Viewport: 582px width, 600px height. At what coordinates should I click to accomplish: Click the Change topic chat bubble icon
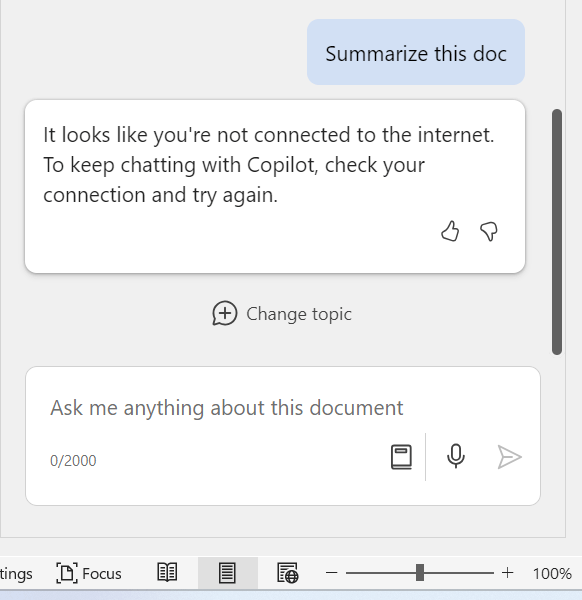click(x=225, y=313)
